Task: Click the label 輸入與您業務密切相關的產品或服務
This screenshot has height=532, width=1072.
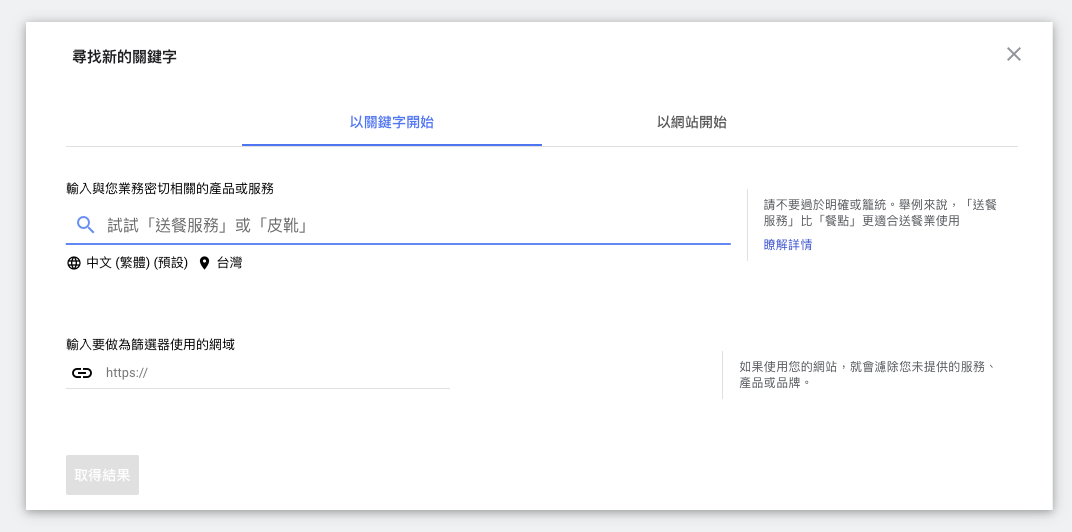Action: coord(170,189)
